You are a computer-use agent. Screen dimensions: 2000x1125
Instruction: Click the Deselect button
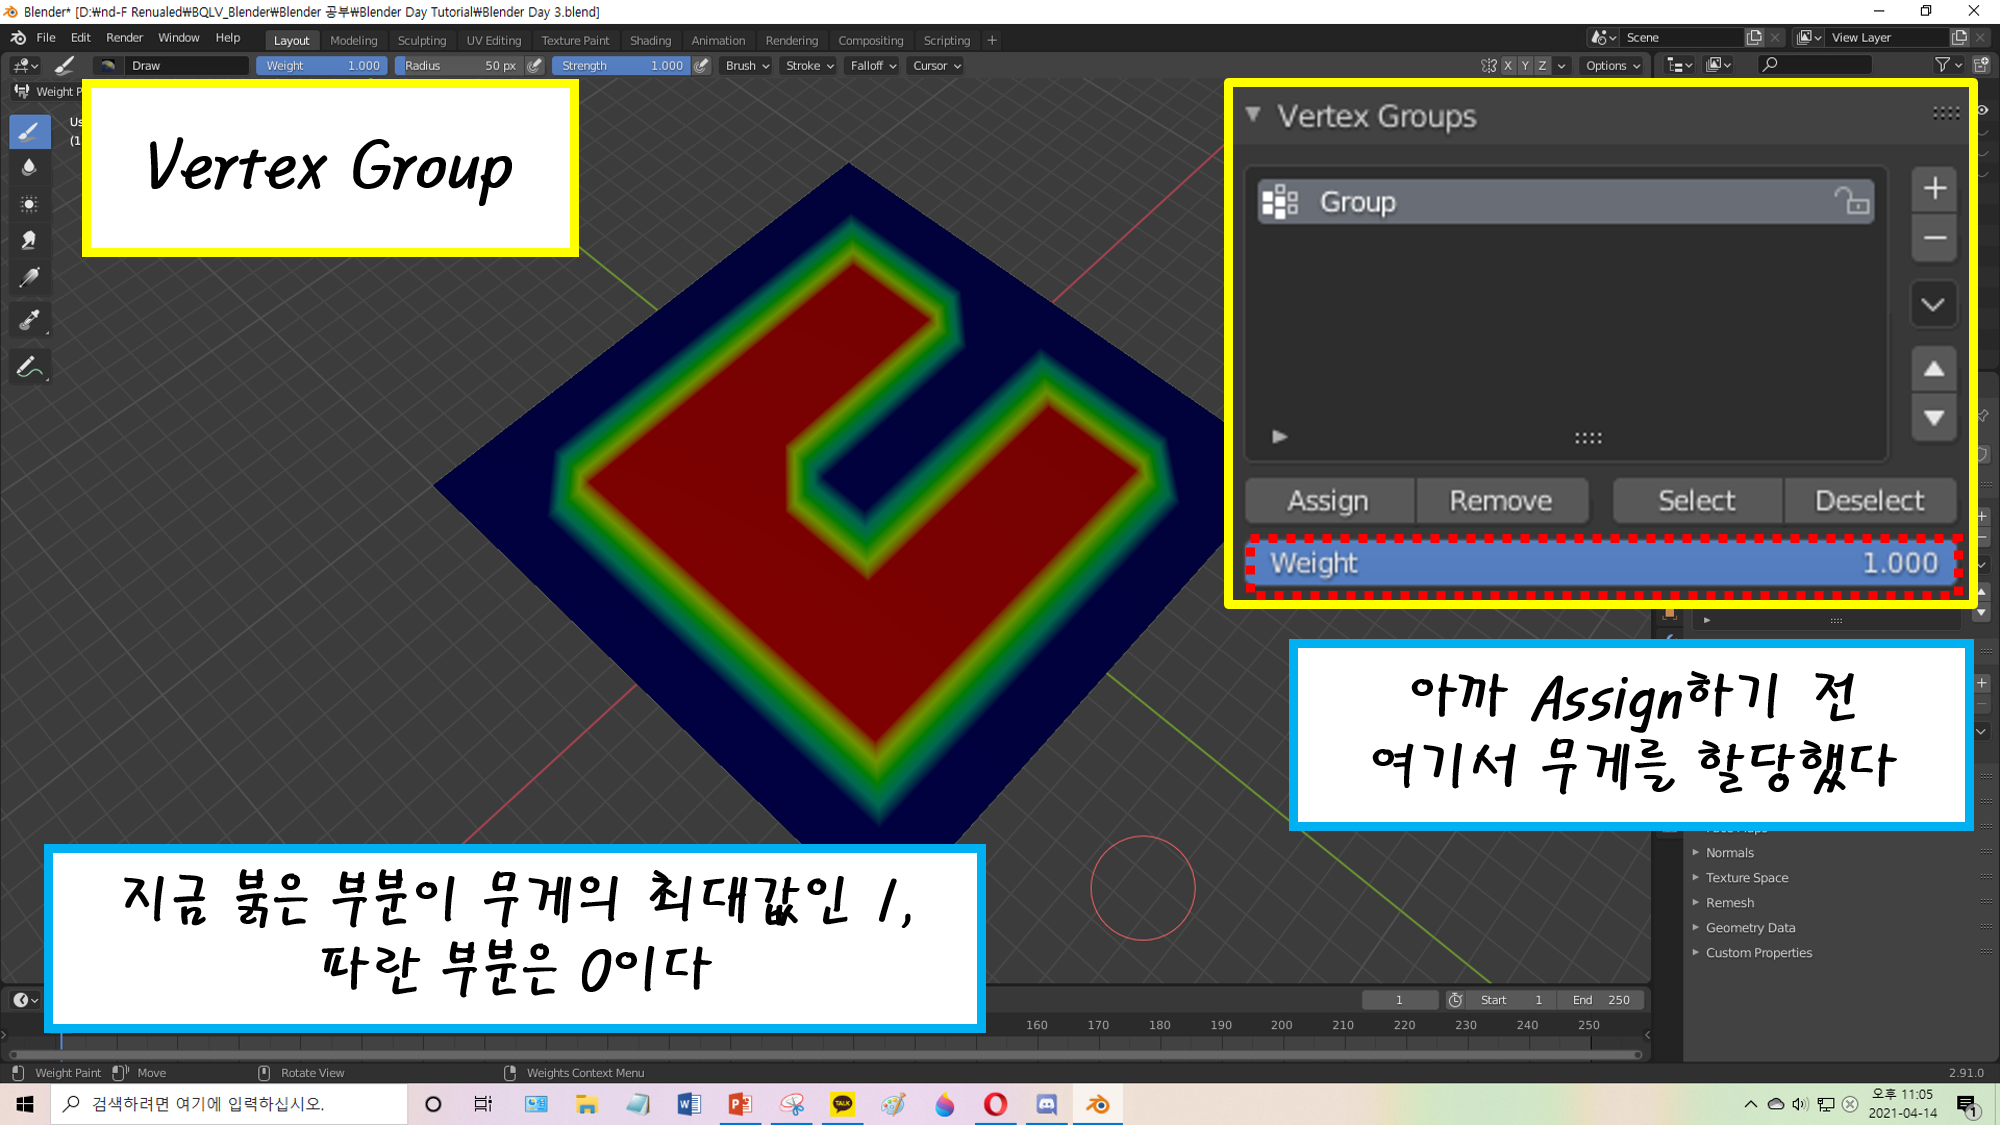point(1868,501)
